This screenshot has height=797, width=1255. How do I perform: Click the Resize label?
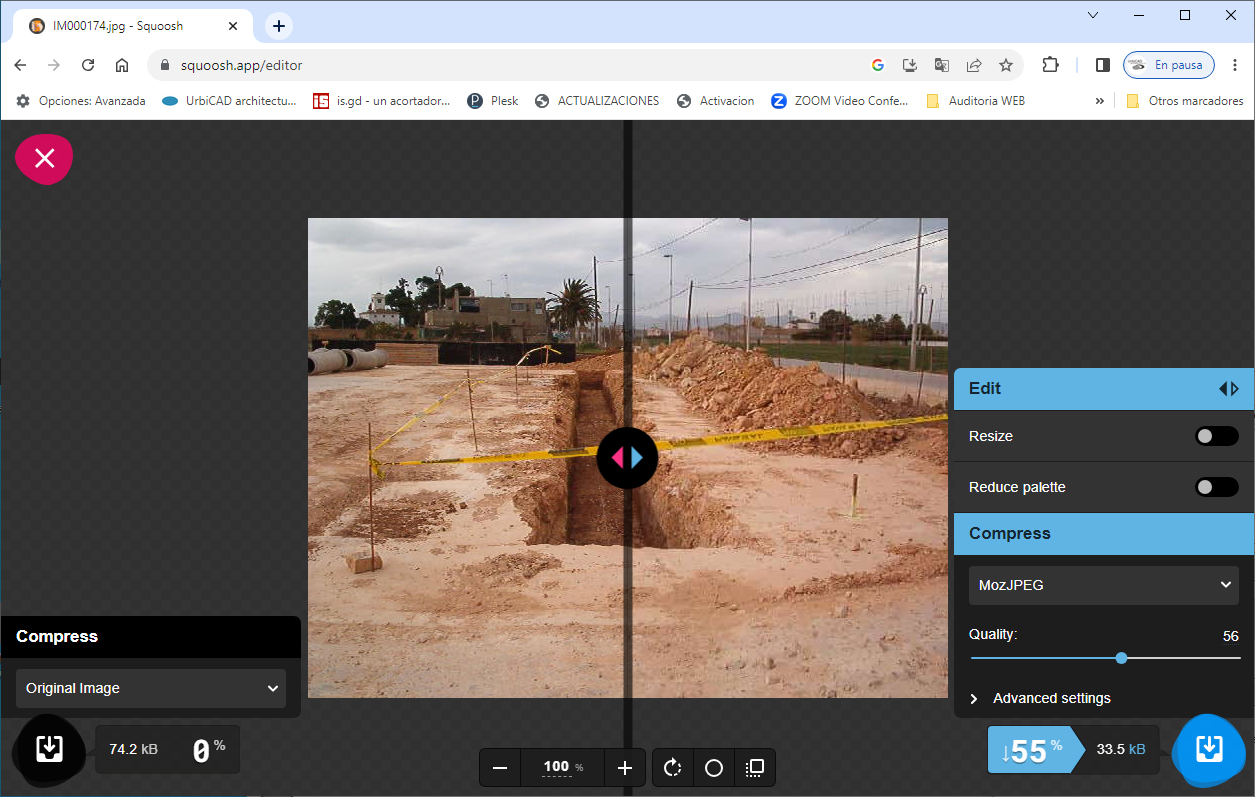(x=991, y=436)
